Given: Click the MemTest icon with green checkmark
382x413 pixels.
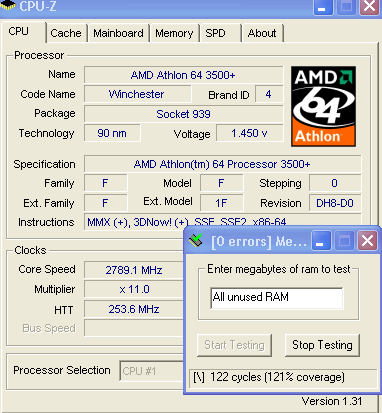Looking at the screenshot, I should point(196,240).
